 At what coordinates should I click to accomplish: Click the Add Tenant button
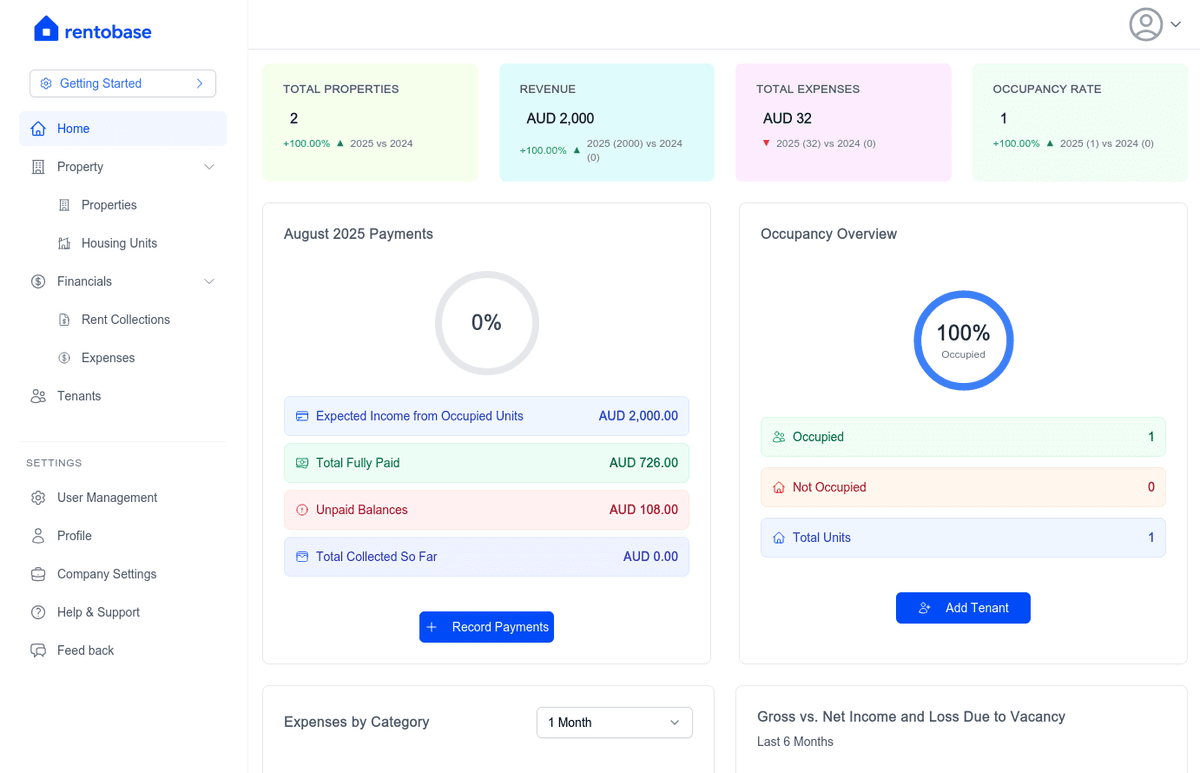(962, 607)
